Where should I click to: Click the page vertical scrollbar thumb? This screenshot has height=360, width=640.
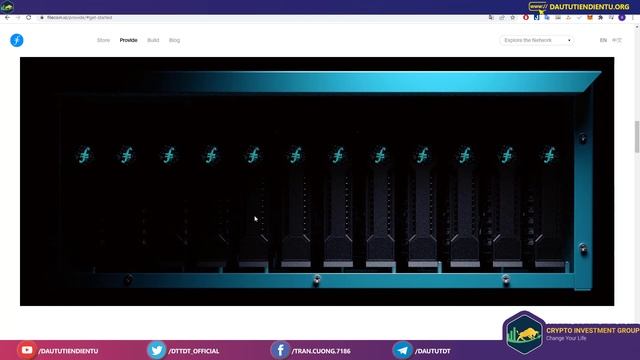click(x=637, y=137)
